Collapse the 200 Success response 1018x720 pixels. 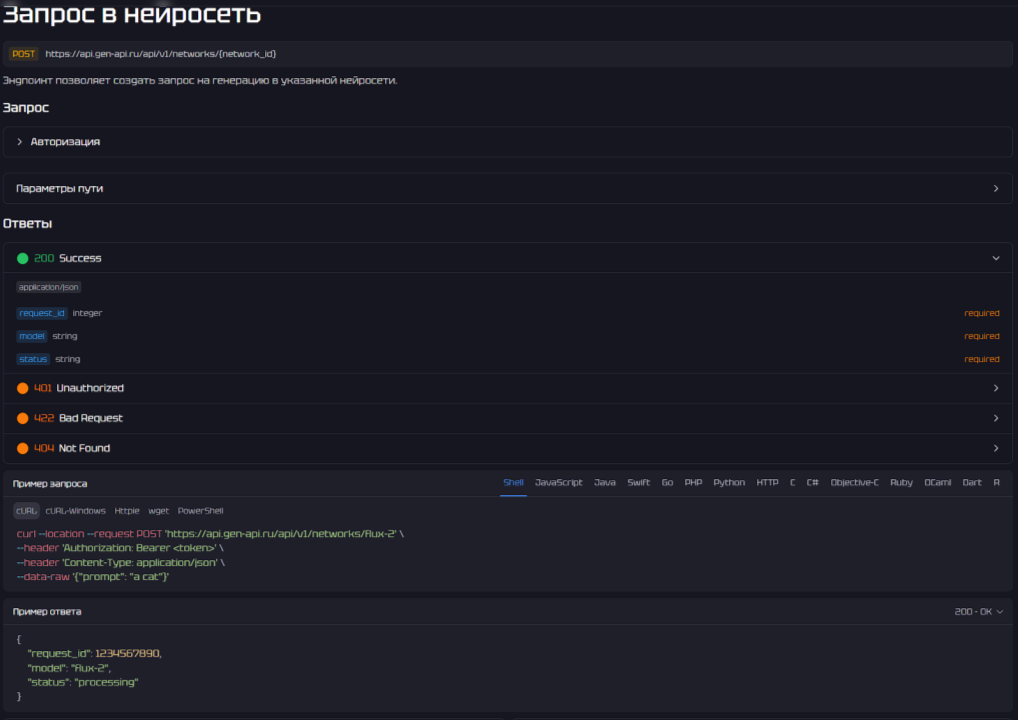[995, 258]
